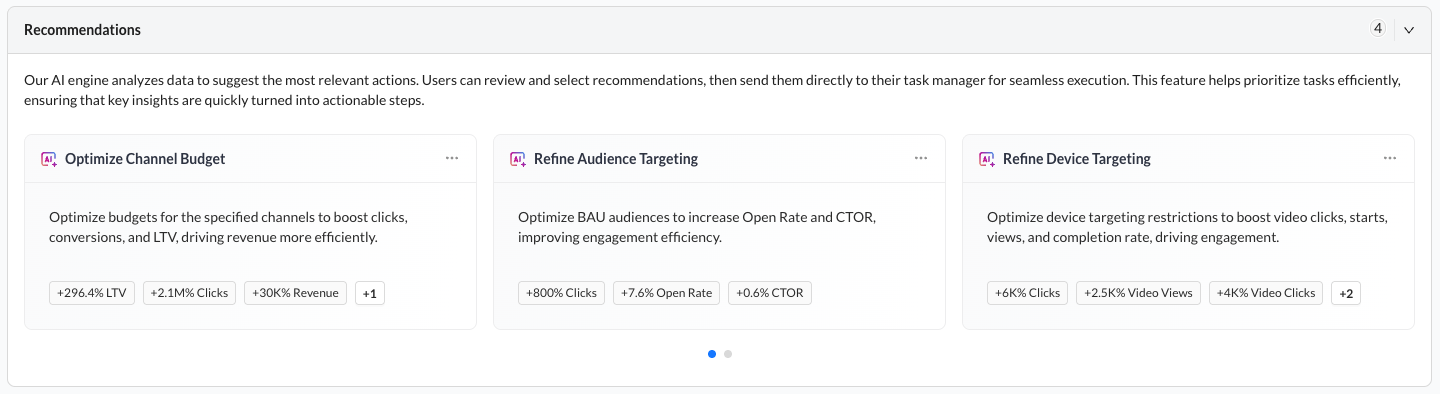Image resolution: width=1440 pixels, height=394 pixels.
Task: Click the +7.6% Open Rate tag
Action: [x=667, y=293]
